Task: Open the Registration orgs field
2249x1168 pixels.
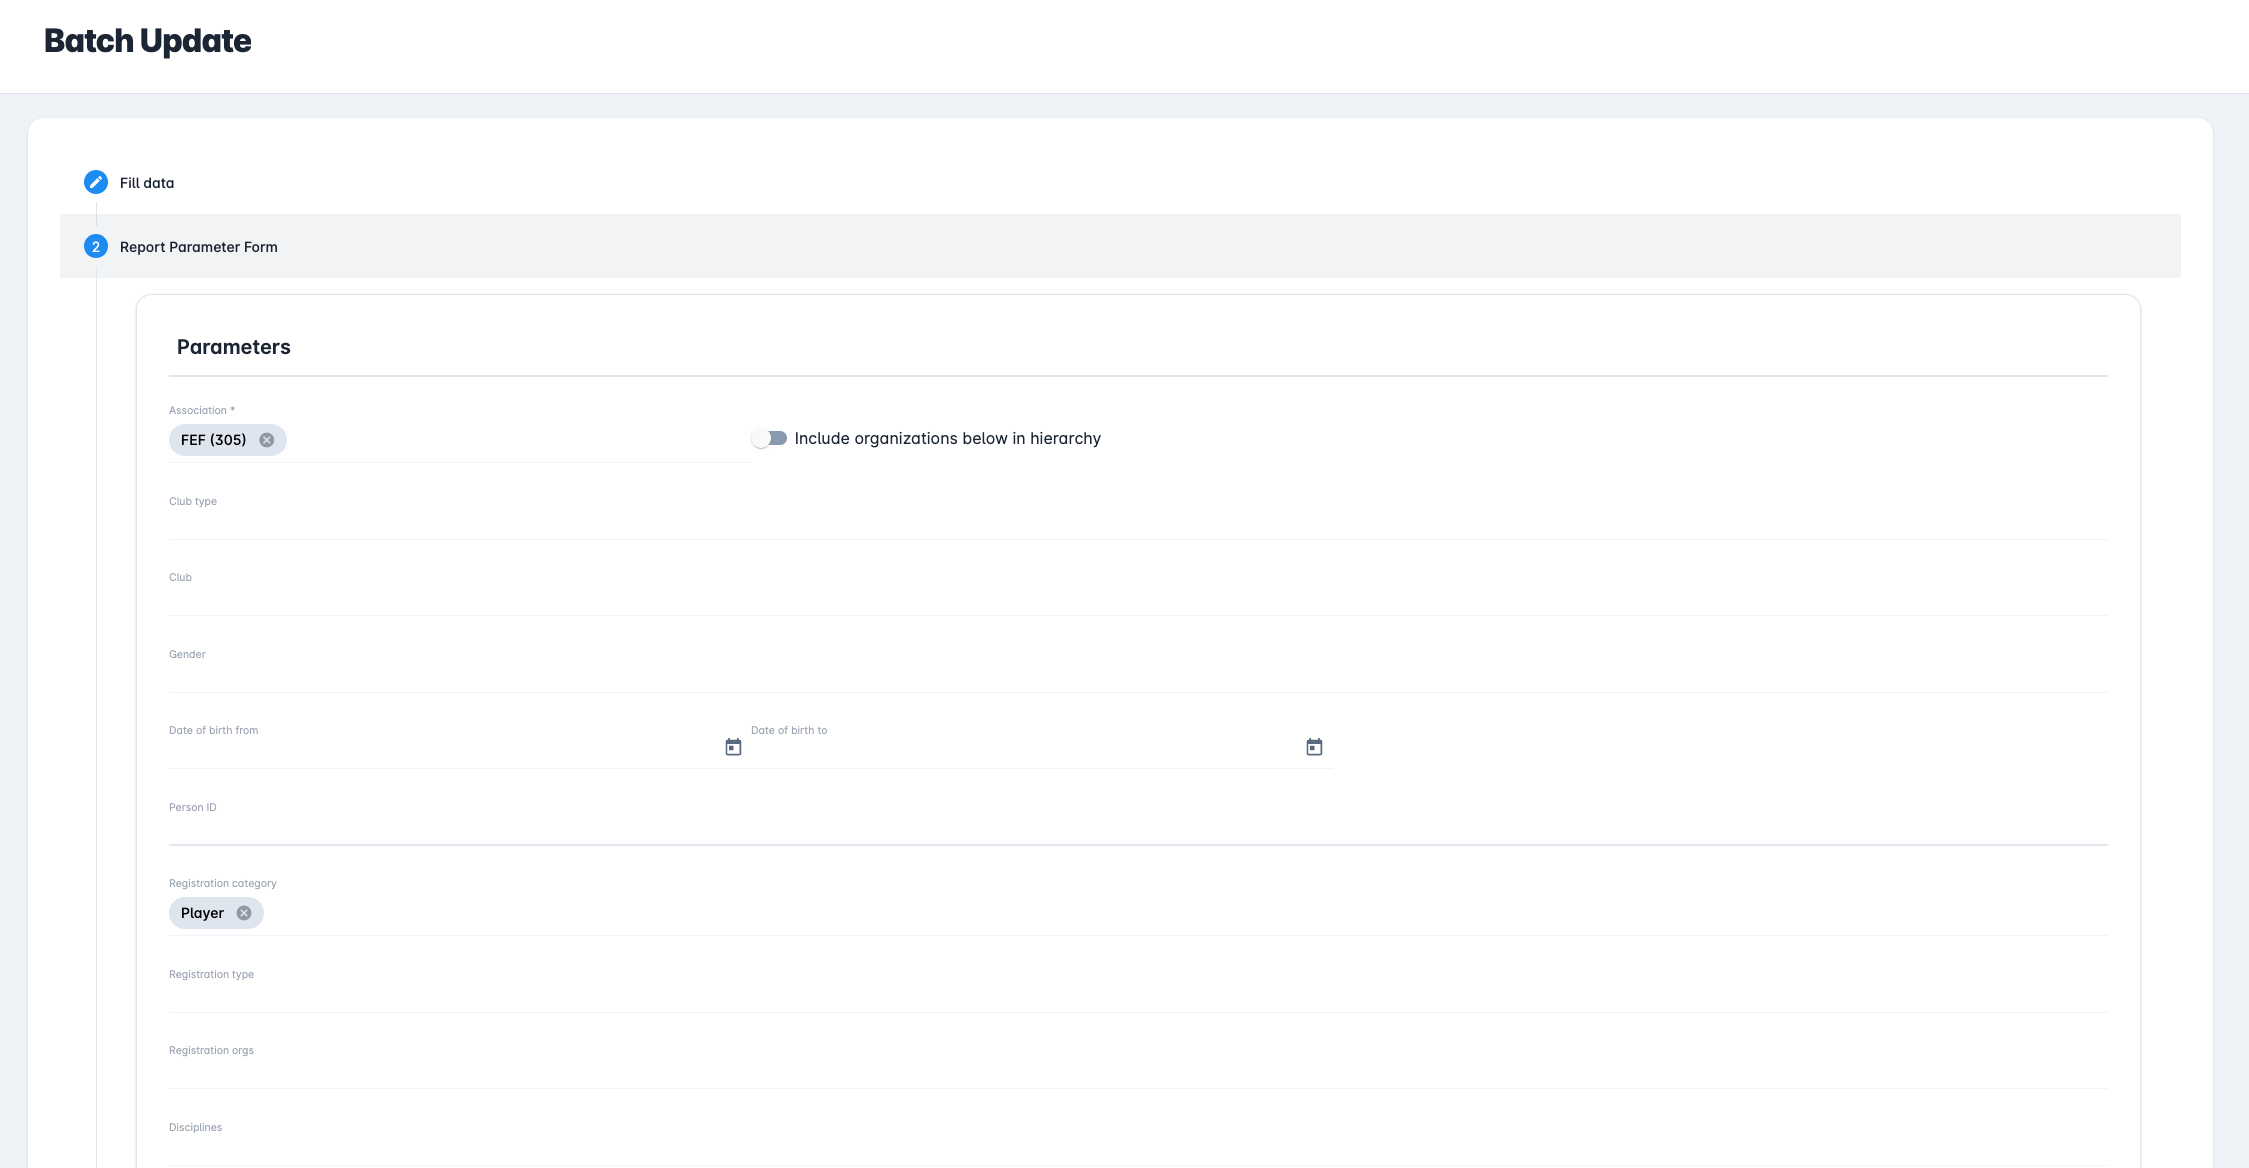Action: (1138, 1071)
